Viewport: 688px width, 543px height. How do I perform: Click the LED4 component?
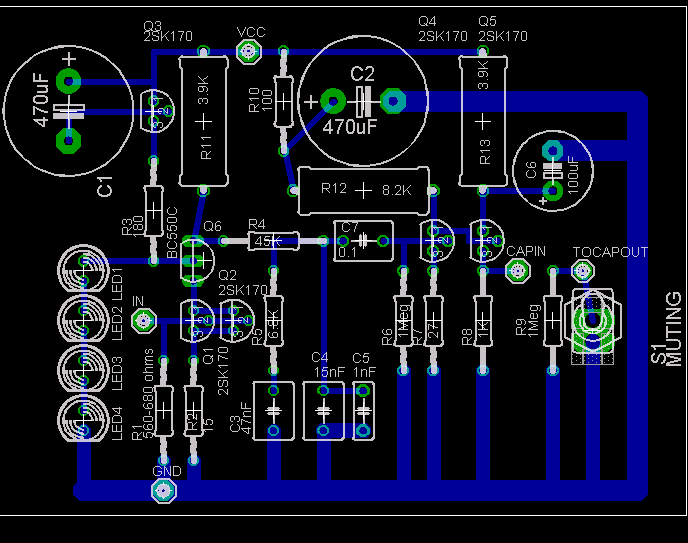[83, 420]
